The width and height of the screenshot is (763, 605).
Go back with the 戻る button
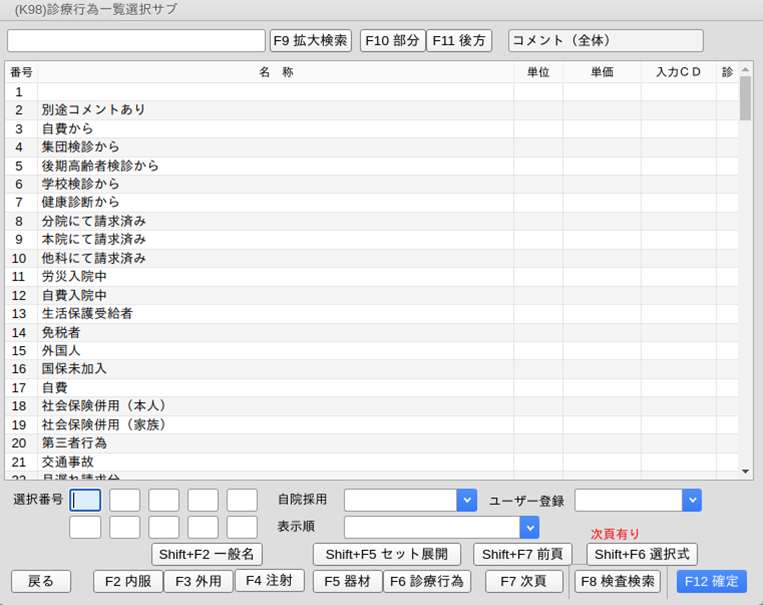(x=41, y=582)
